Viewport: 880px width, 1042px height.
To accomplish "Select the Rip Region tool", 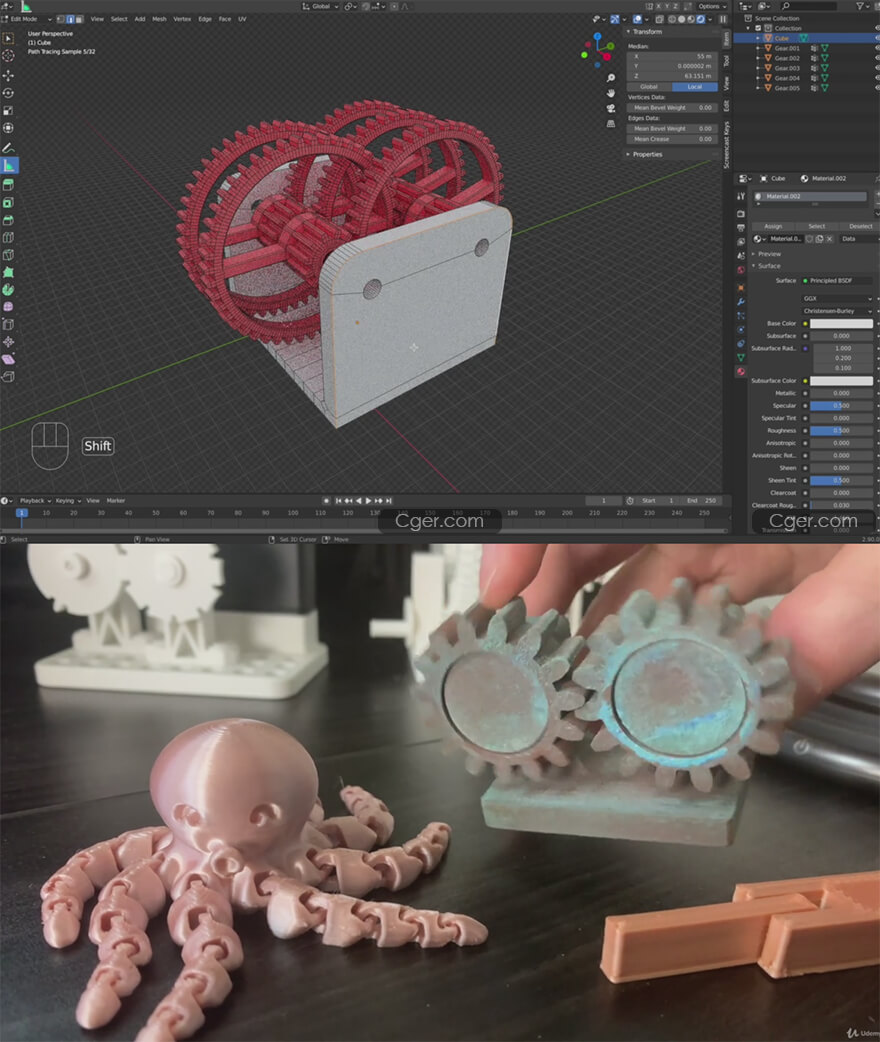I will [x=9, y=377].
